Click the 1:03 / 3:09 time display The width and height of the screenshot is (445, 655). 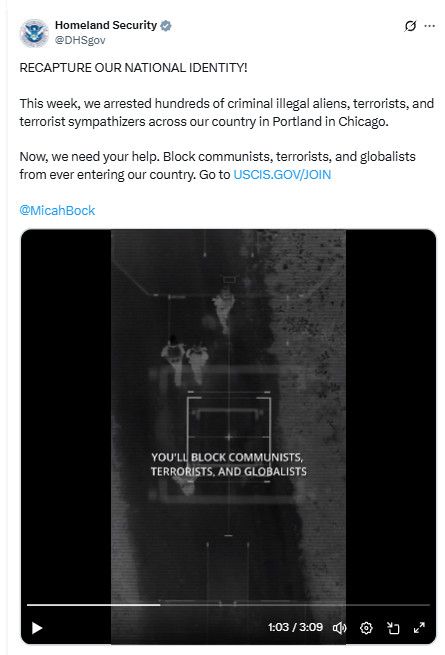coord(295,627)
